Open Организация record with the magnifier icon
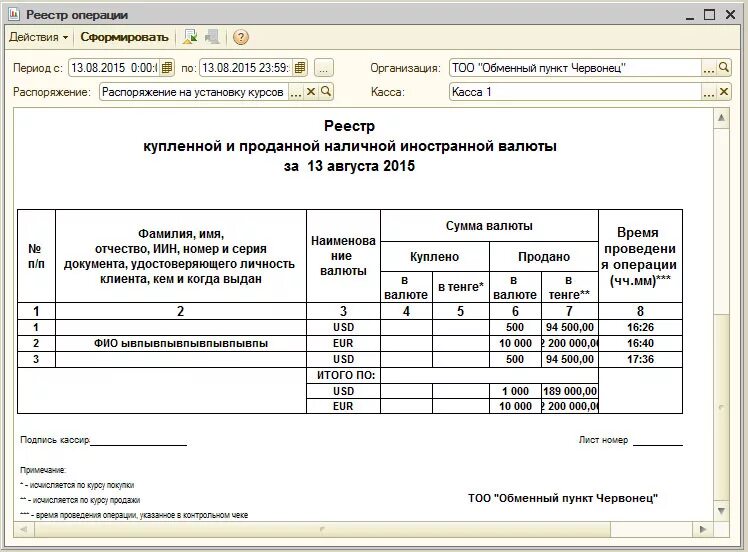This screenshot has height=552, width=748. [x=724, y=67]
